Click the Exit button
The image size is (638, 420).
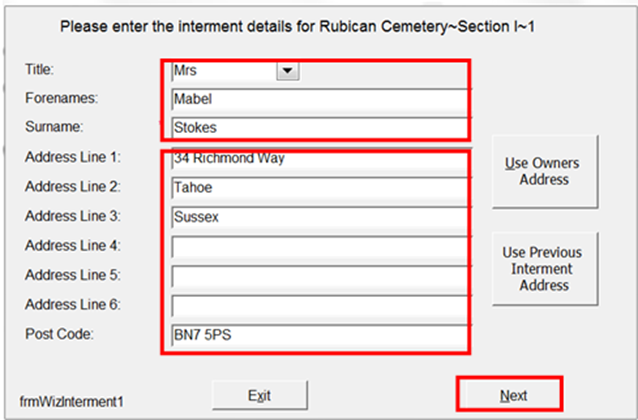[259, 395]
